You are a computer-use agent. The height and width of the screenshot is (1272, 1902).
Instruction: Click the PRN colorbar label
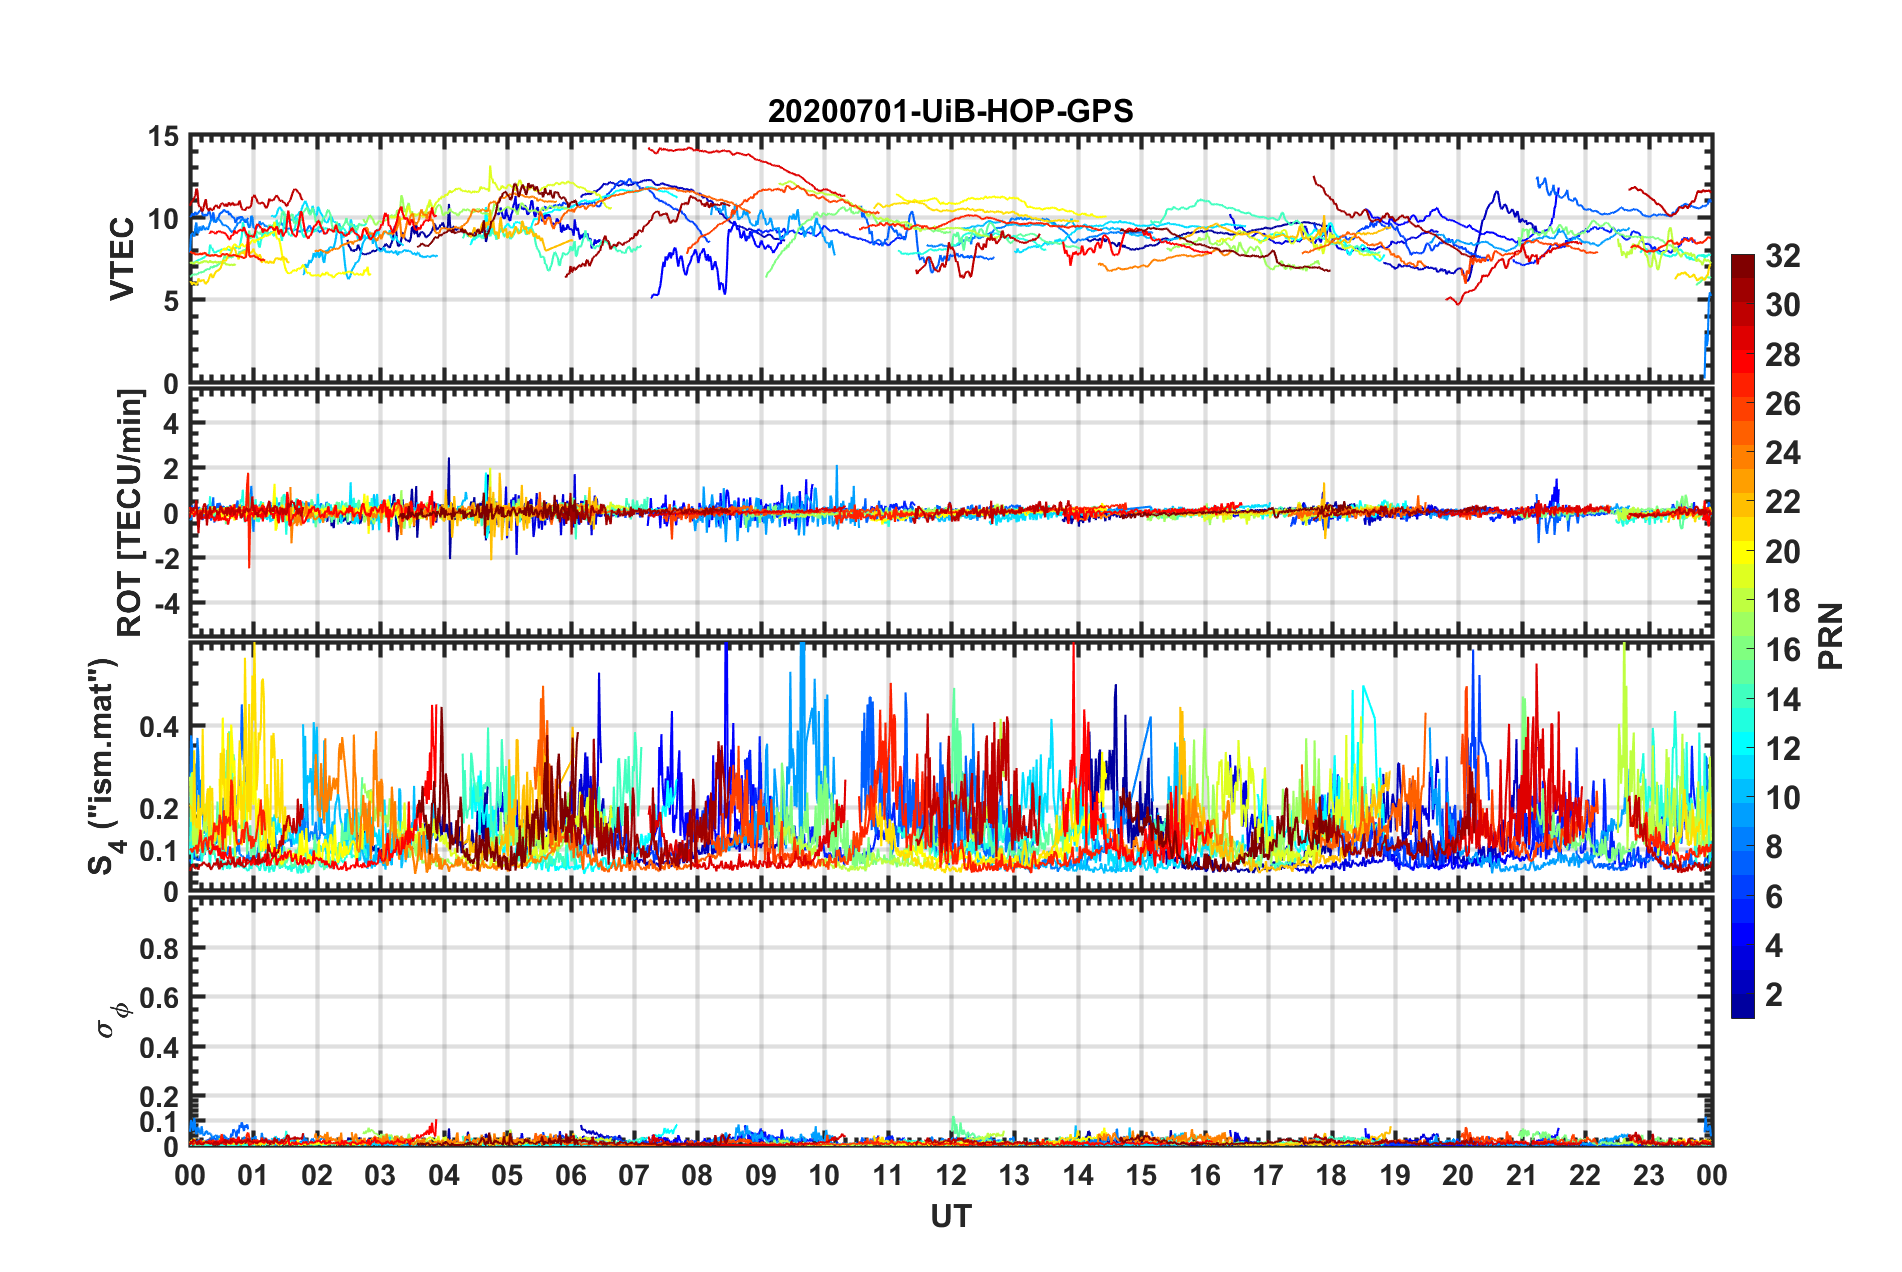click(x=1831, y=636)
